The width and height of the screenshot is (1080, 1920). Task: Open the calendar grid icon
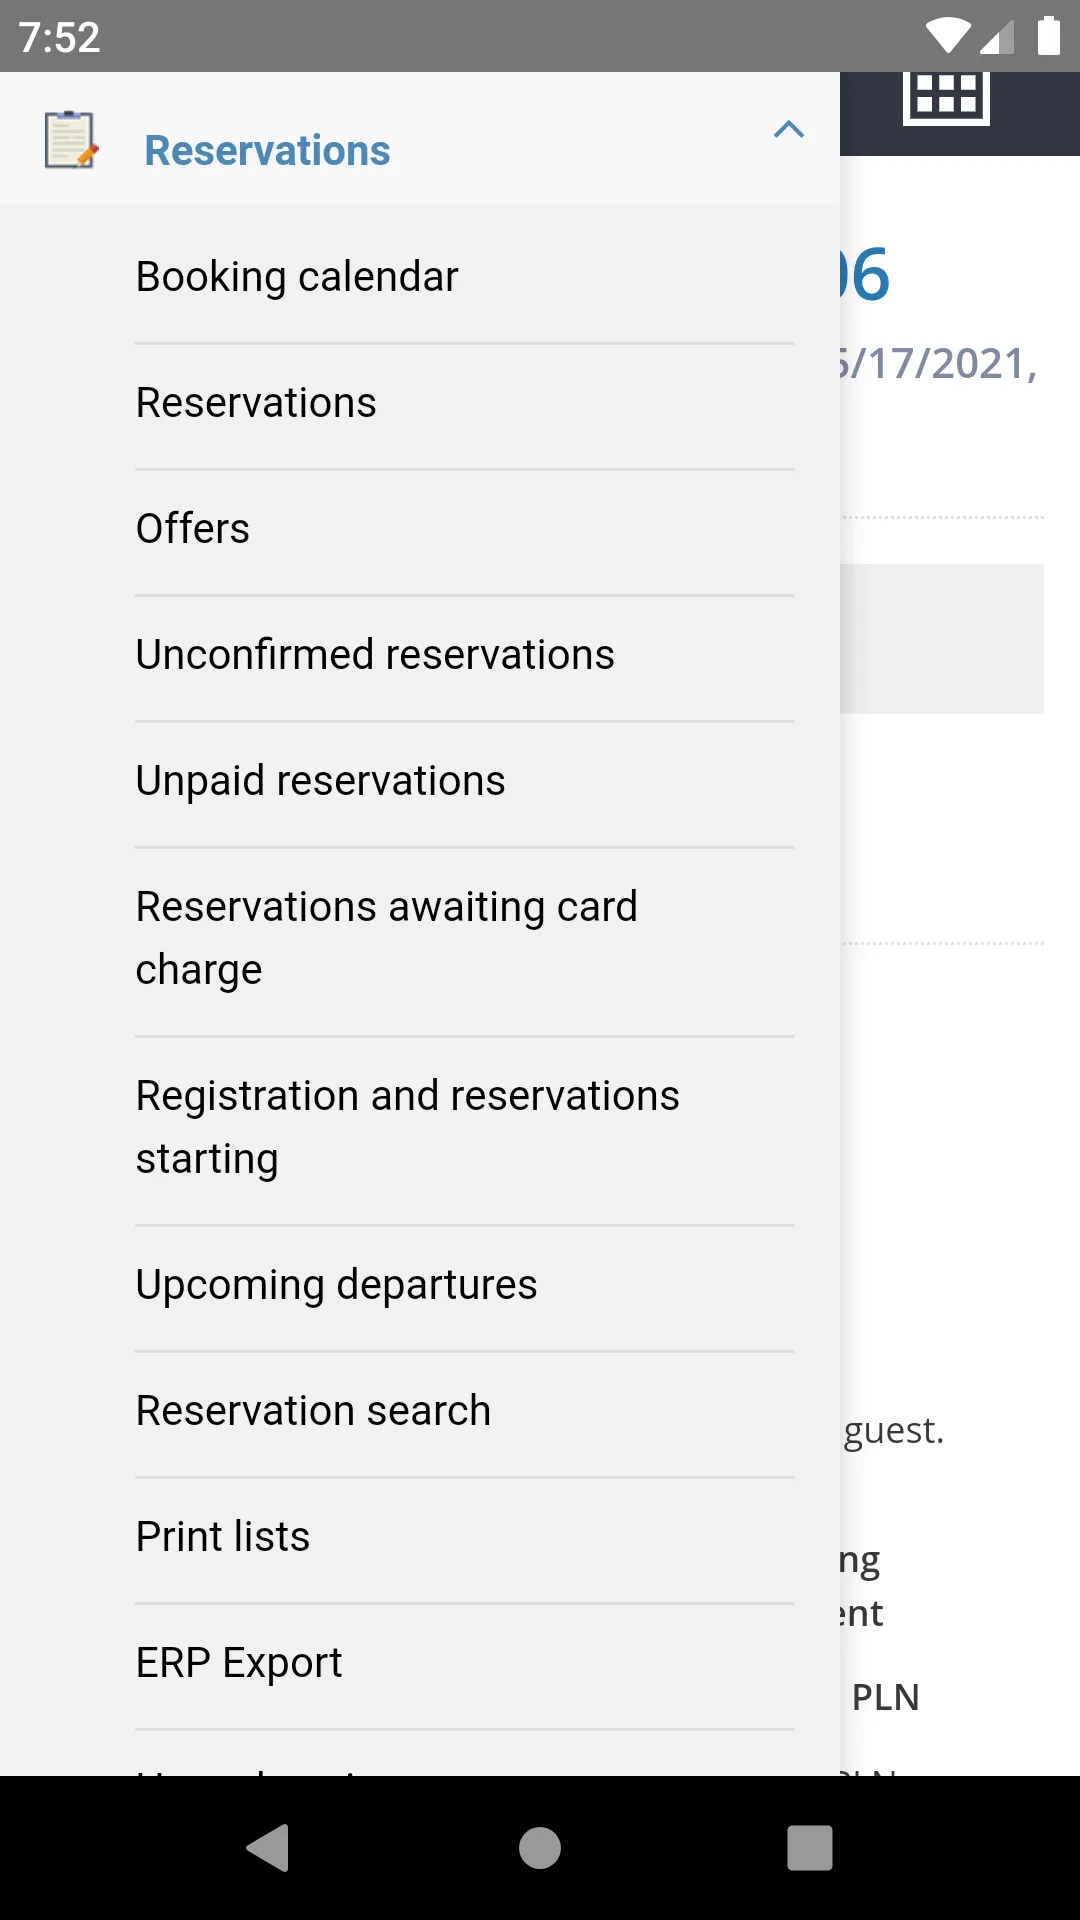tap(946, 98)
